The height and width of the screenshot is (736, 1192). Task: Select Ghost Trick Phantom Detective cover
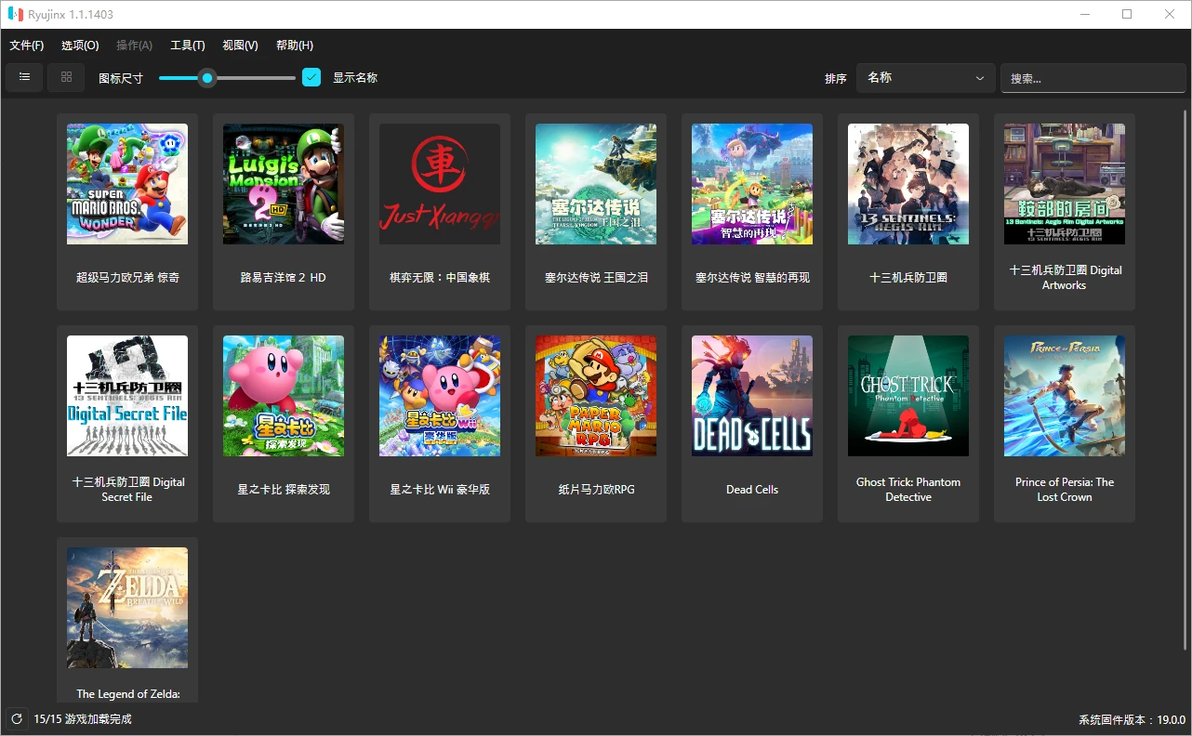pyautogui.click(x=908, y=396)
